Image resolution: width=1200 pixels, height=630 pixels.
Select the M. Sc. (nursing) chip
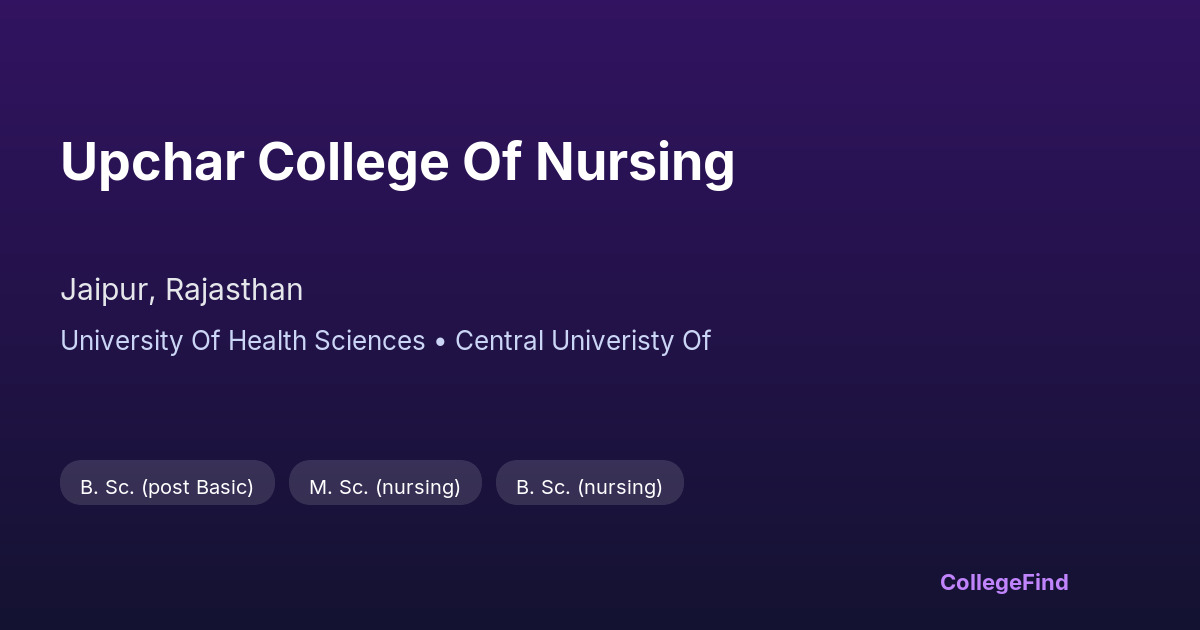click(x=385, y=486)
